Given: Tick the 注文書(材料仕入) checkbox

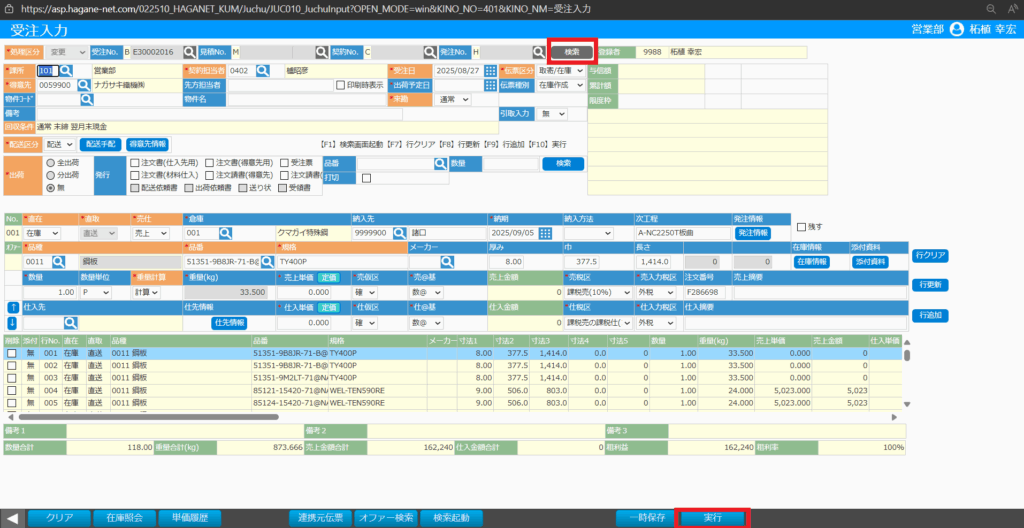Looking at the screenshot, I should tap(135, 175).
